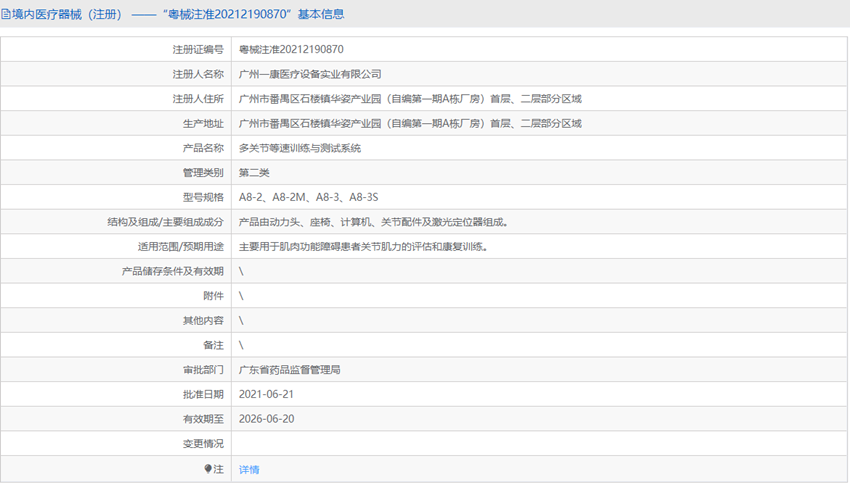Click the 型号规格 label

tap(203, 197)
